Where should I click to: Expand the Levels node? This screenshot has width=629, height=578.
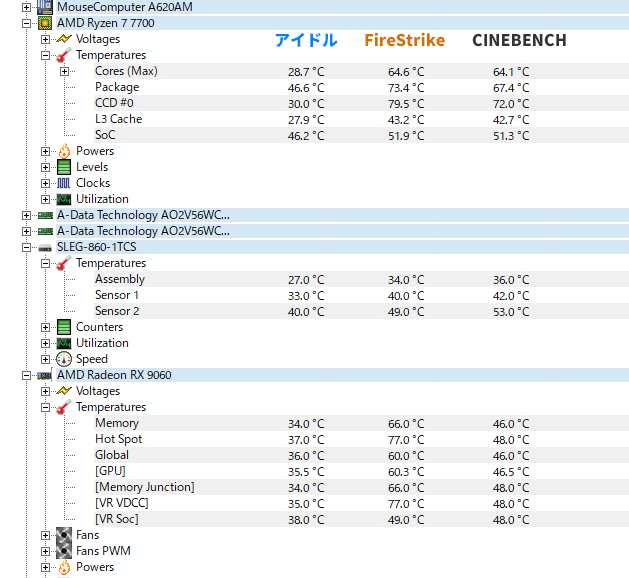[46, 167]
